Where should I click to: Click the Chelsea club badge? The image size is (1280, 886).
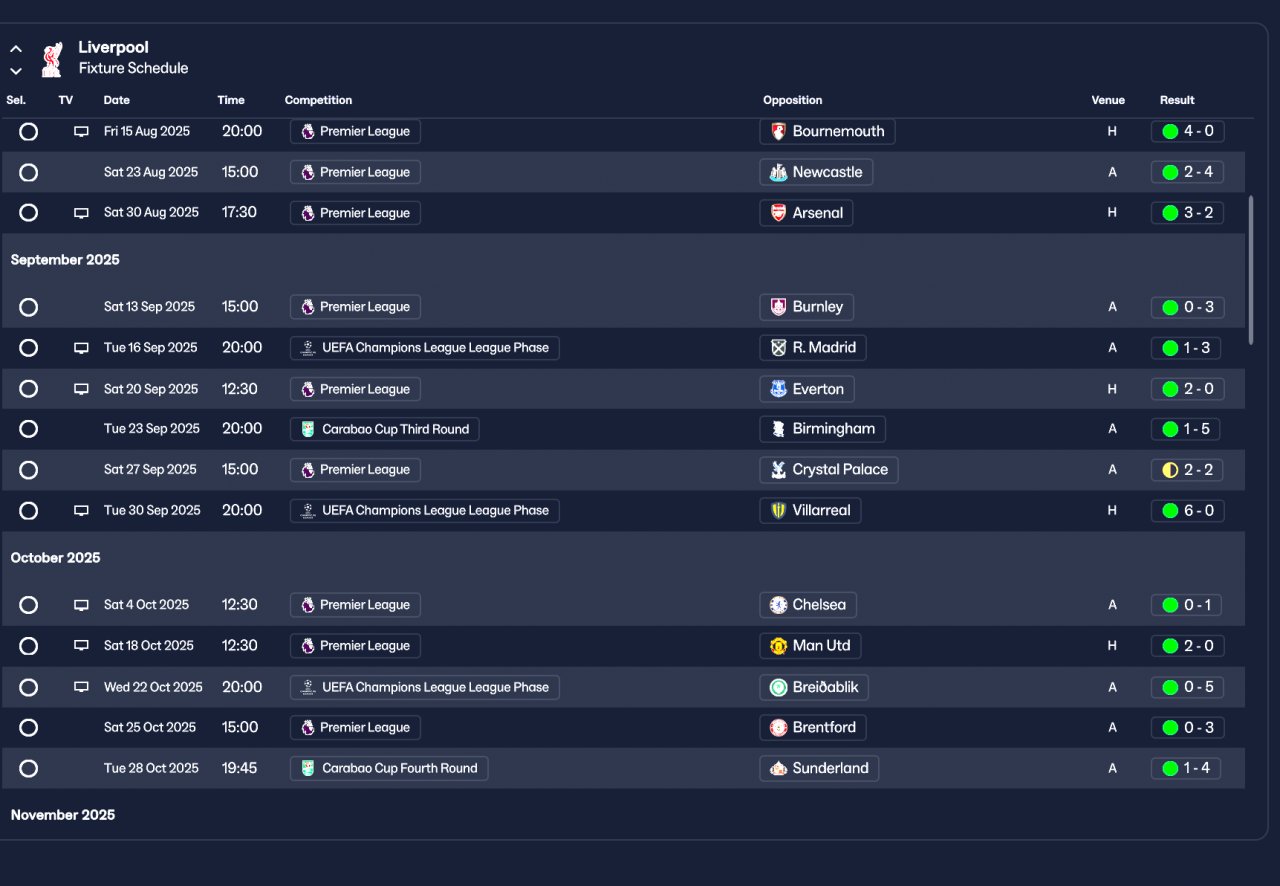pos(778,605)
